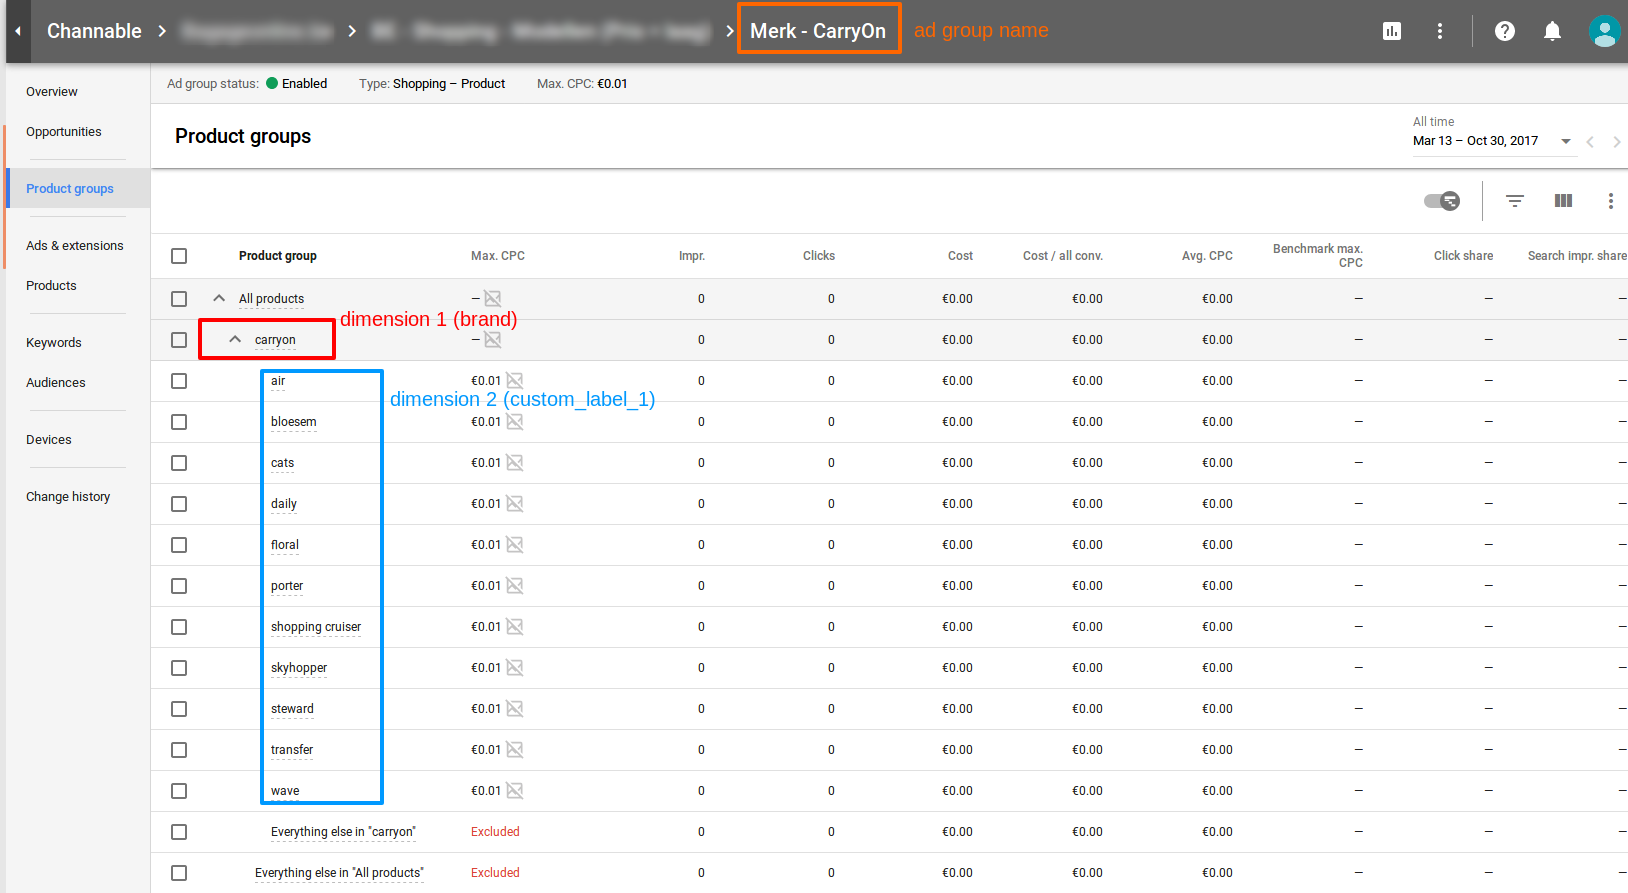
Task: Click Merk - CarryOn in the breadcrumb
Action: [x=818, y=31]
